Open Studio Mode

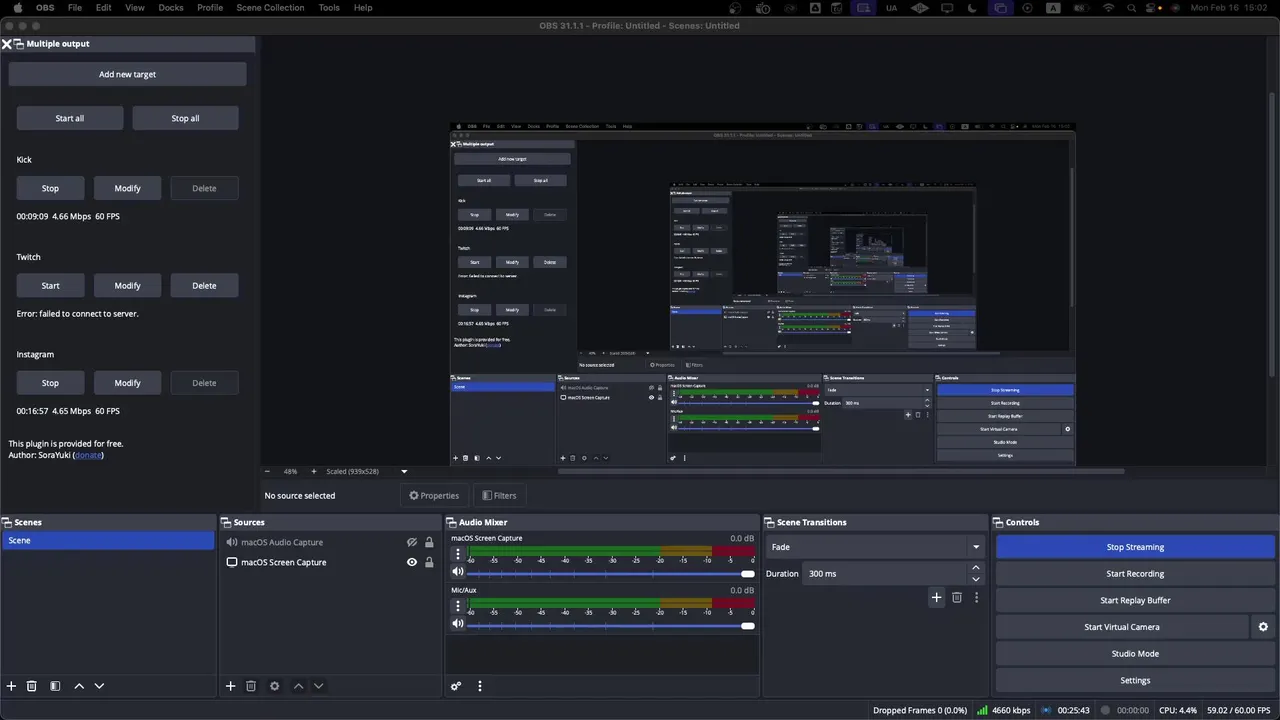(1135, 654)
